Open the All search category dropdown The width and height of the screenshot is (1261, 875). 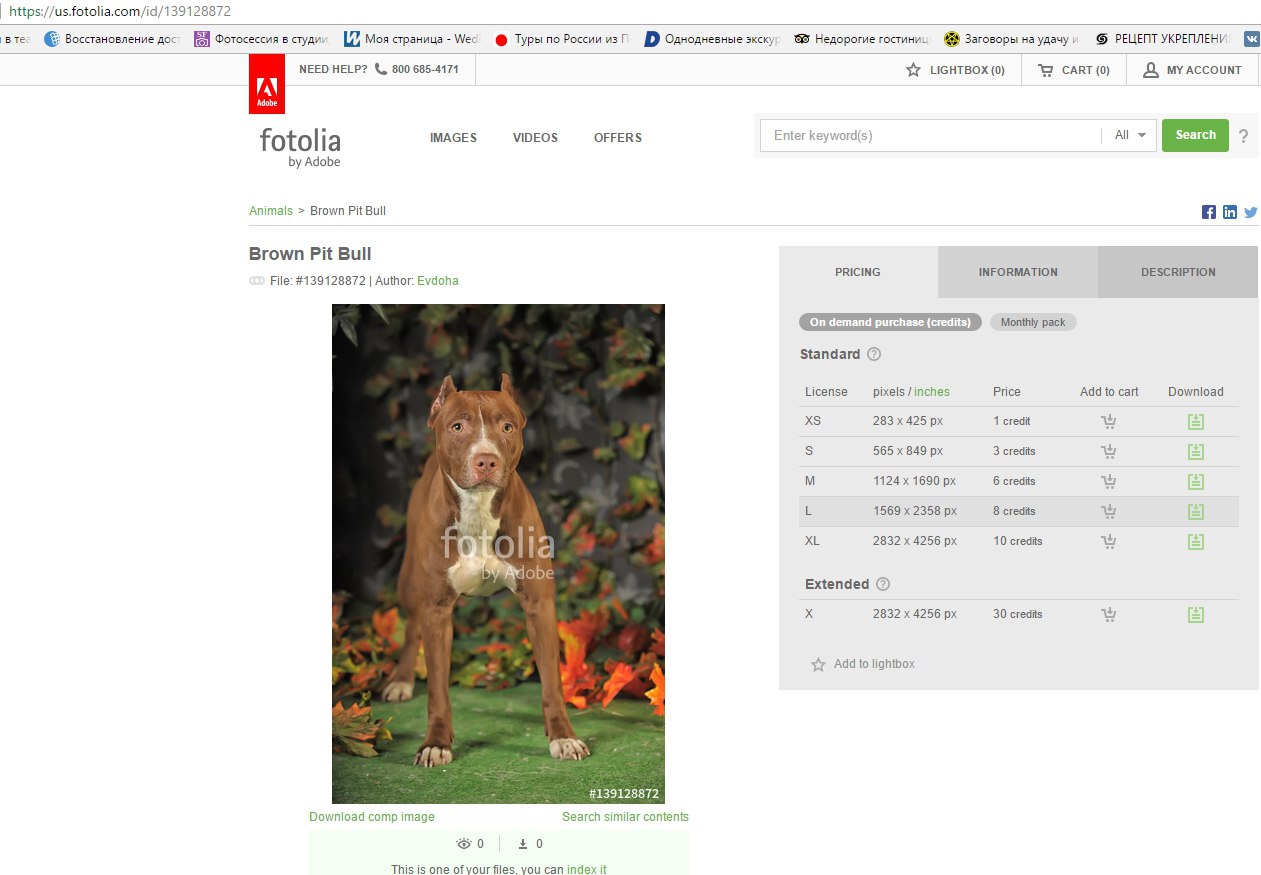click(1130, 136)
